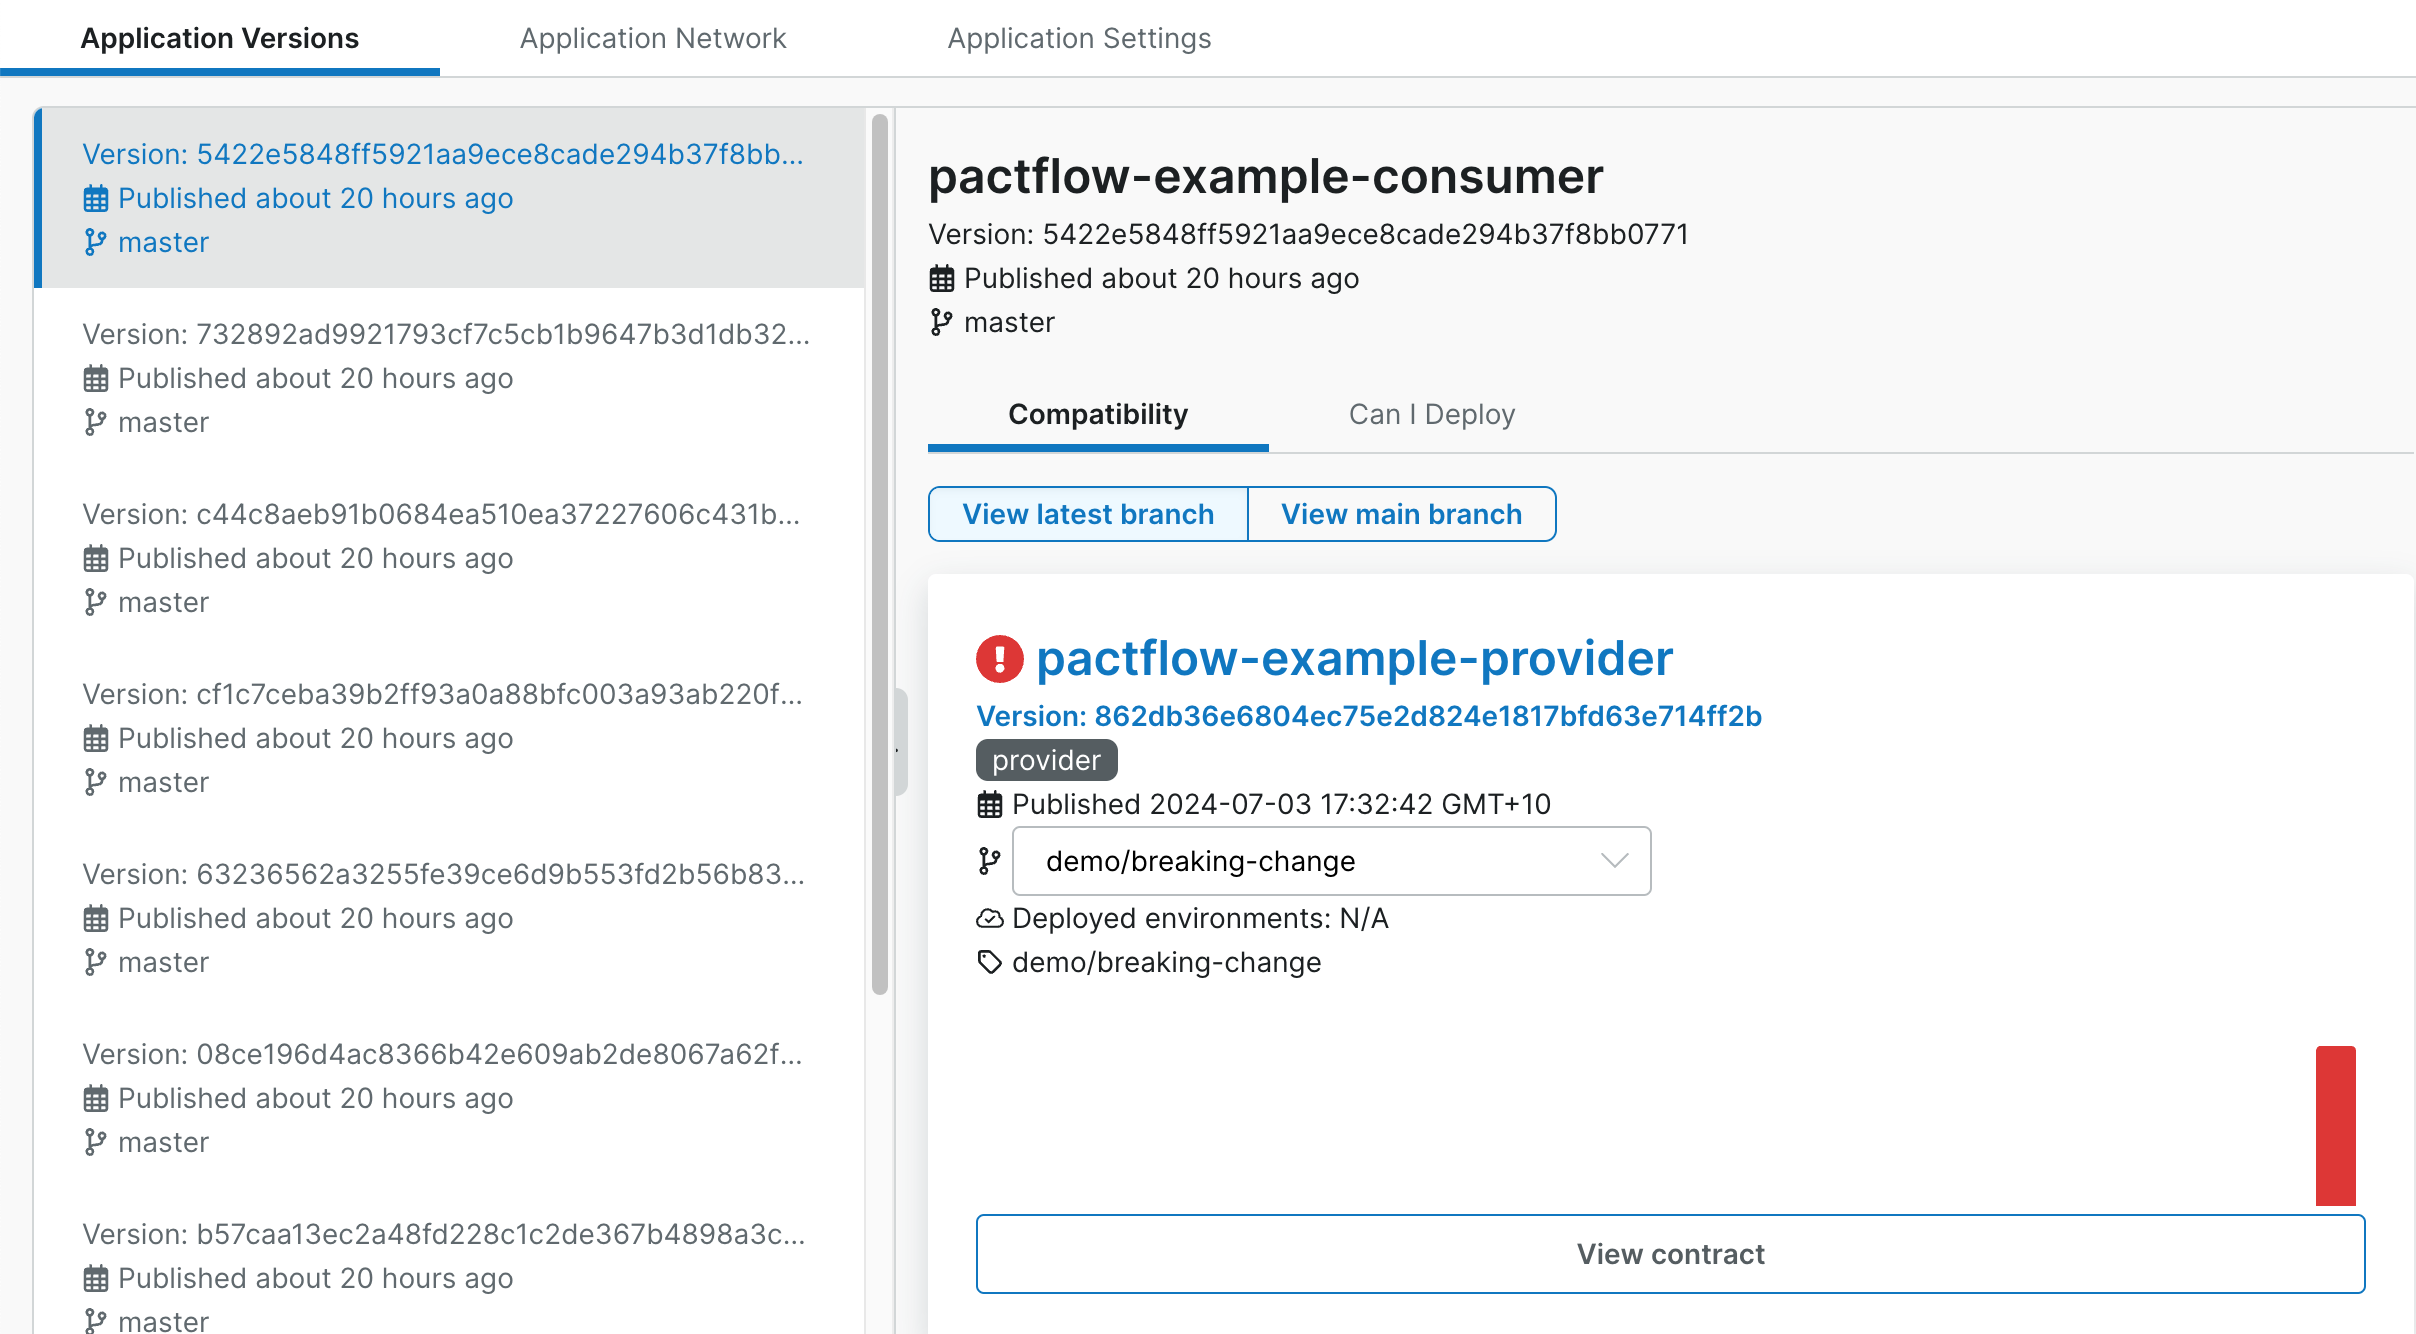Select version 63236562a3255fe39ce6d9b553fd2b56b83
This screenshot has height=1334, width=2416.
[x=450, y=918]
